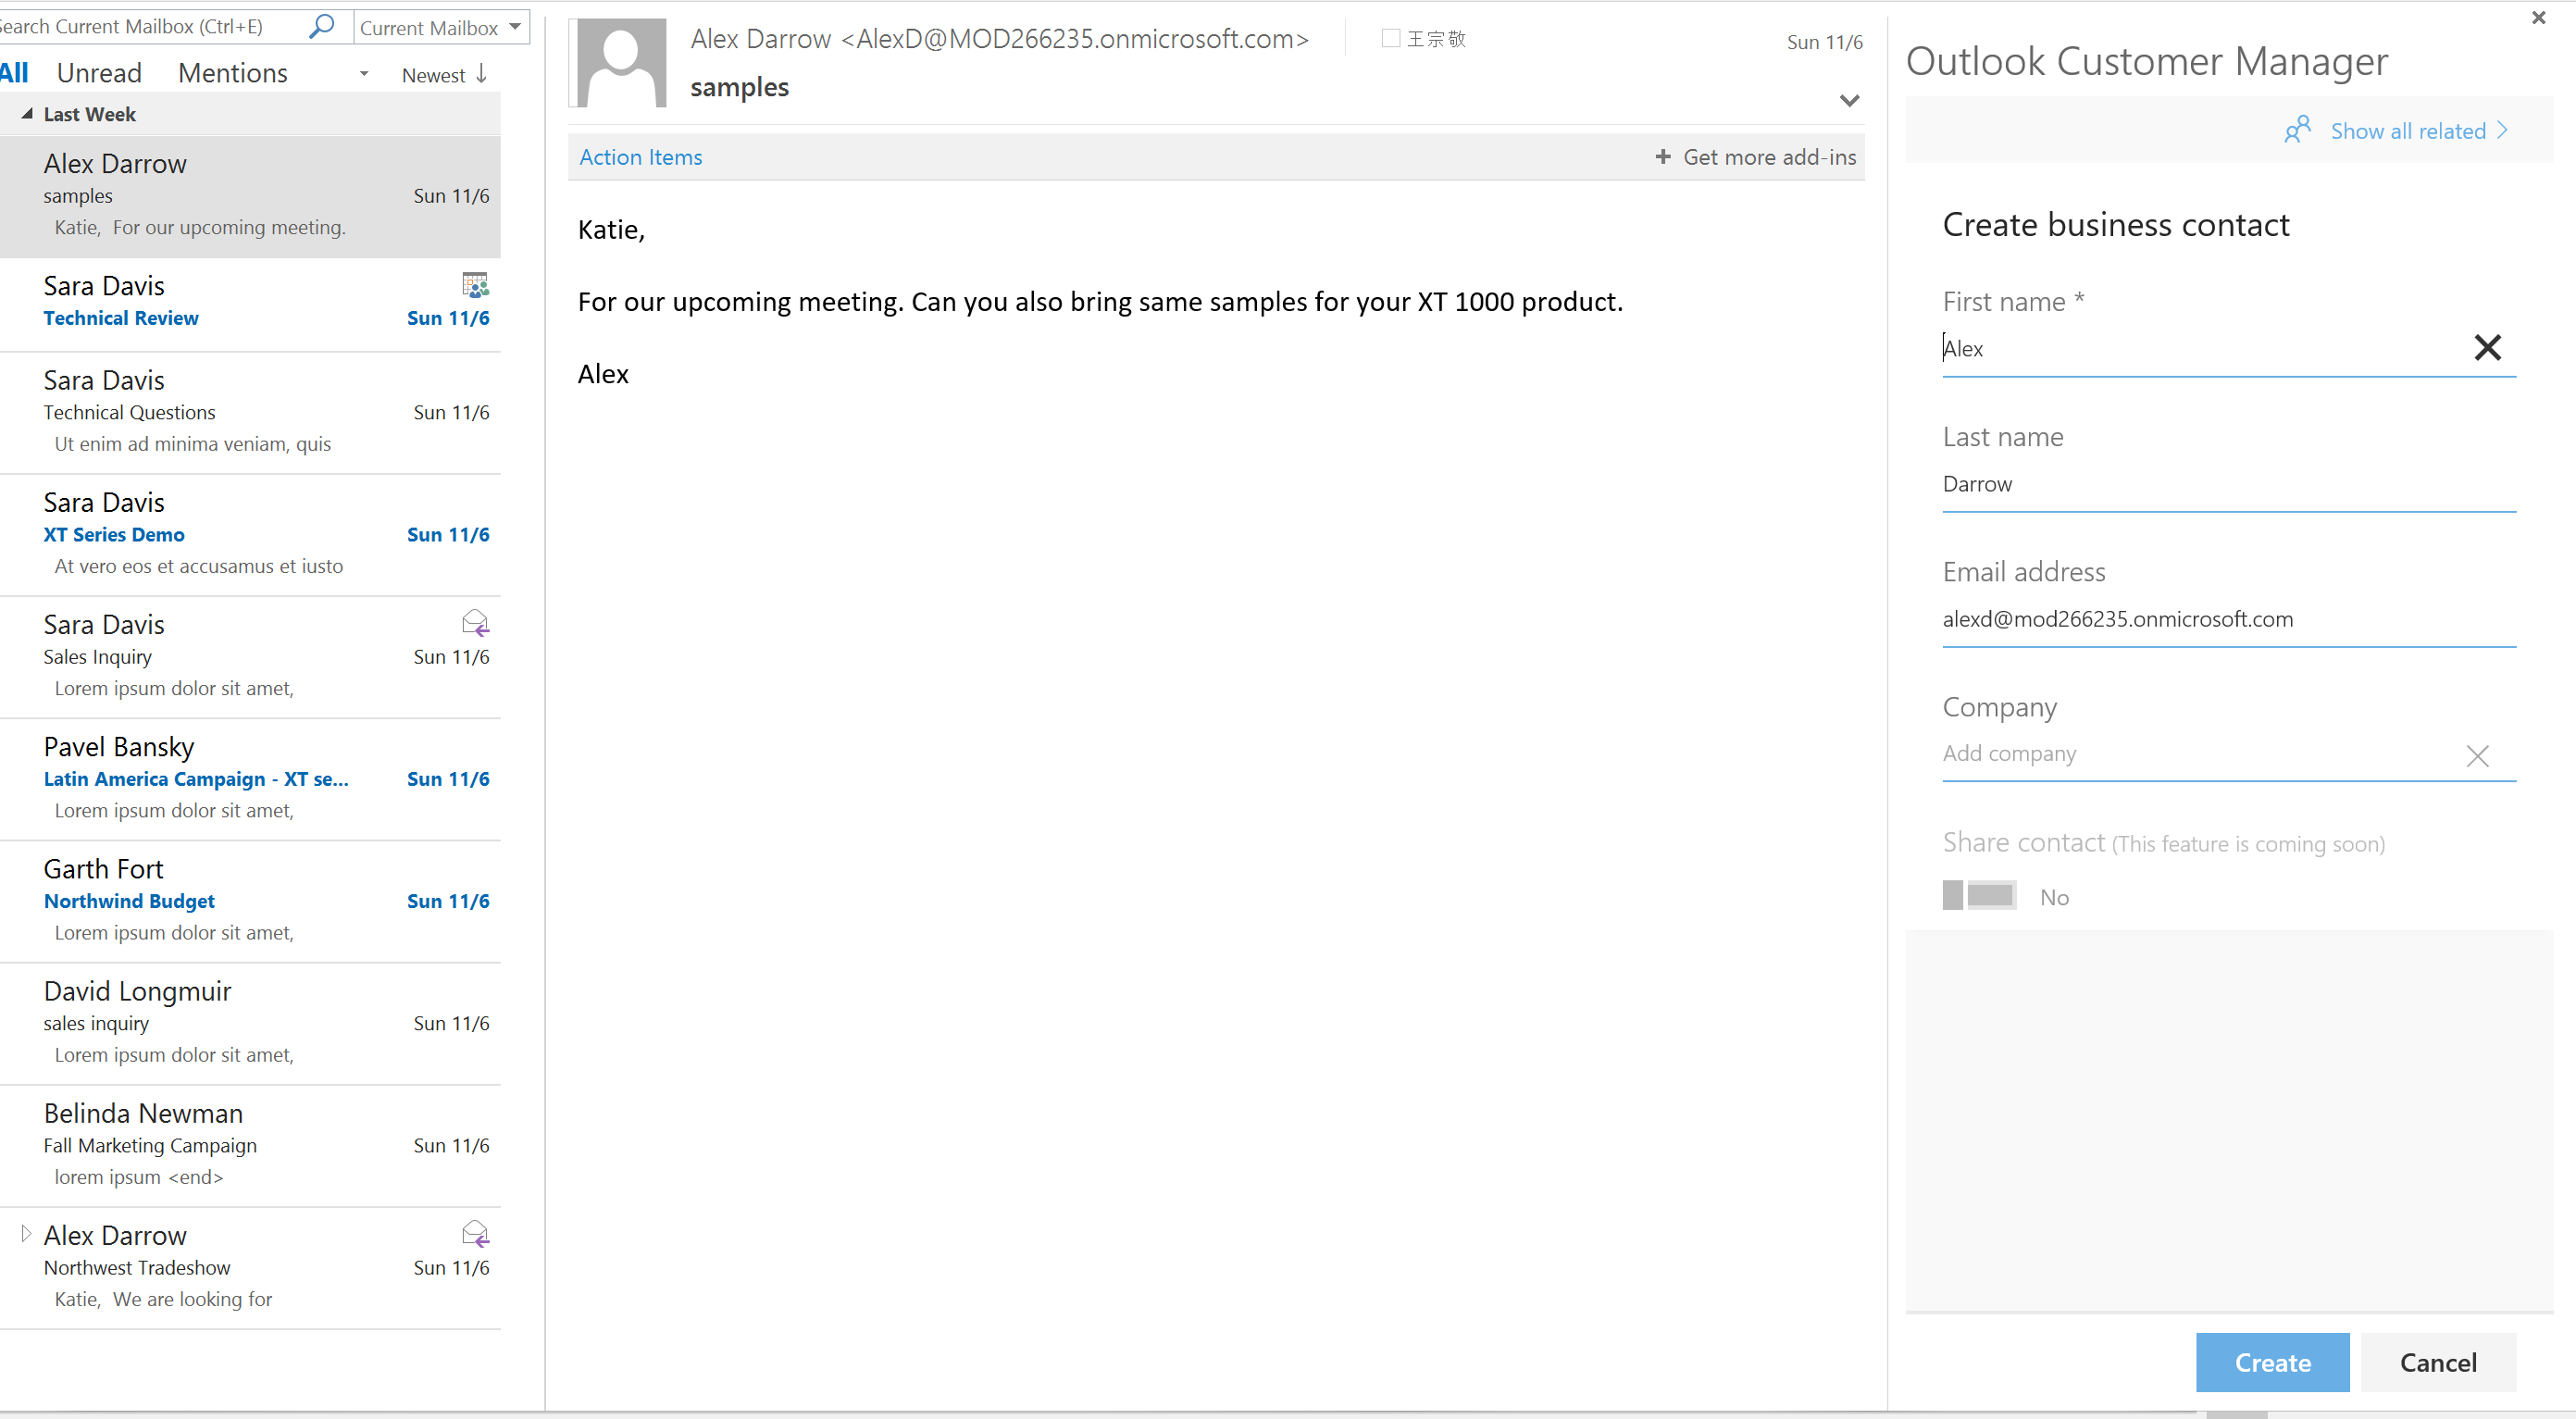Open the Northwest Tradeshow message
The width and height of the screenshot is (2576, 1419).
(250, 1267)
